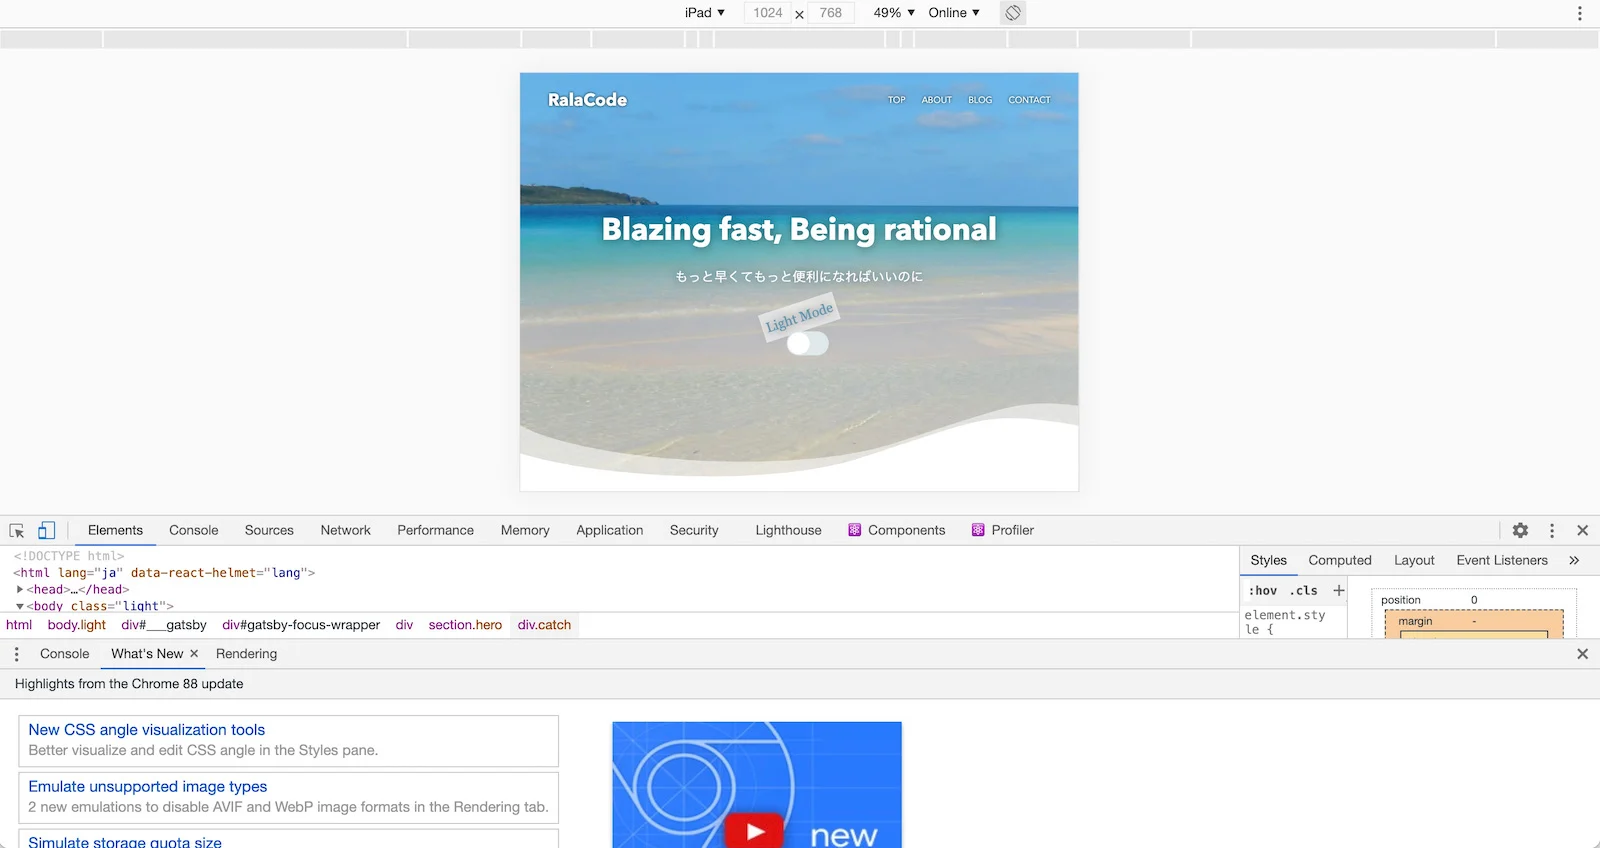1600x848 pixels.
Task: Open Emulate unsupported image types link
Action: 148,788
